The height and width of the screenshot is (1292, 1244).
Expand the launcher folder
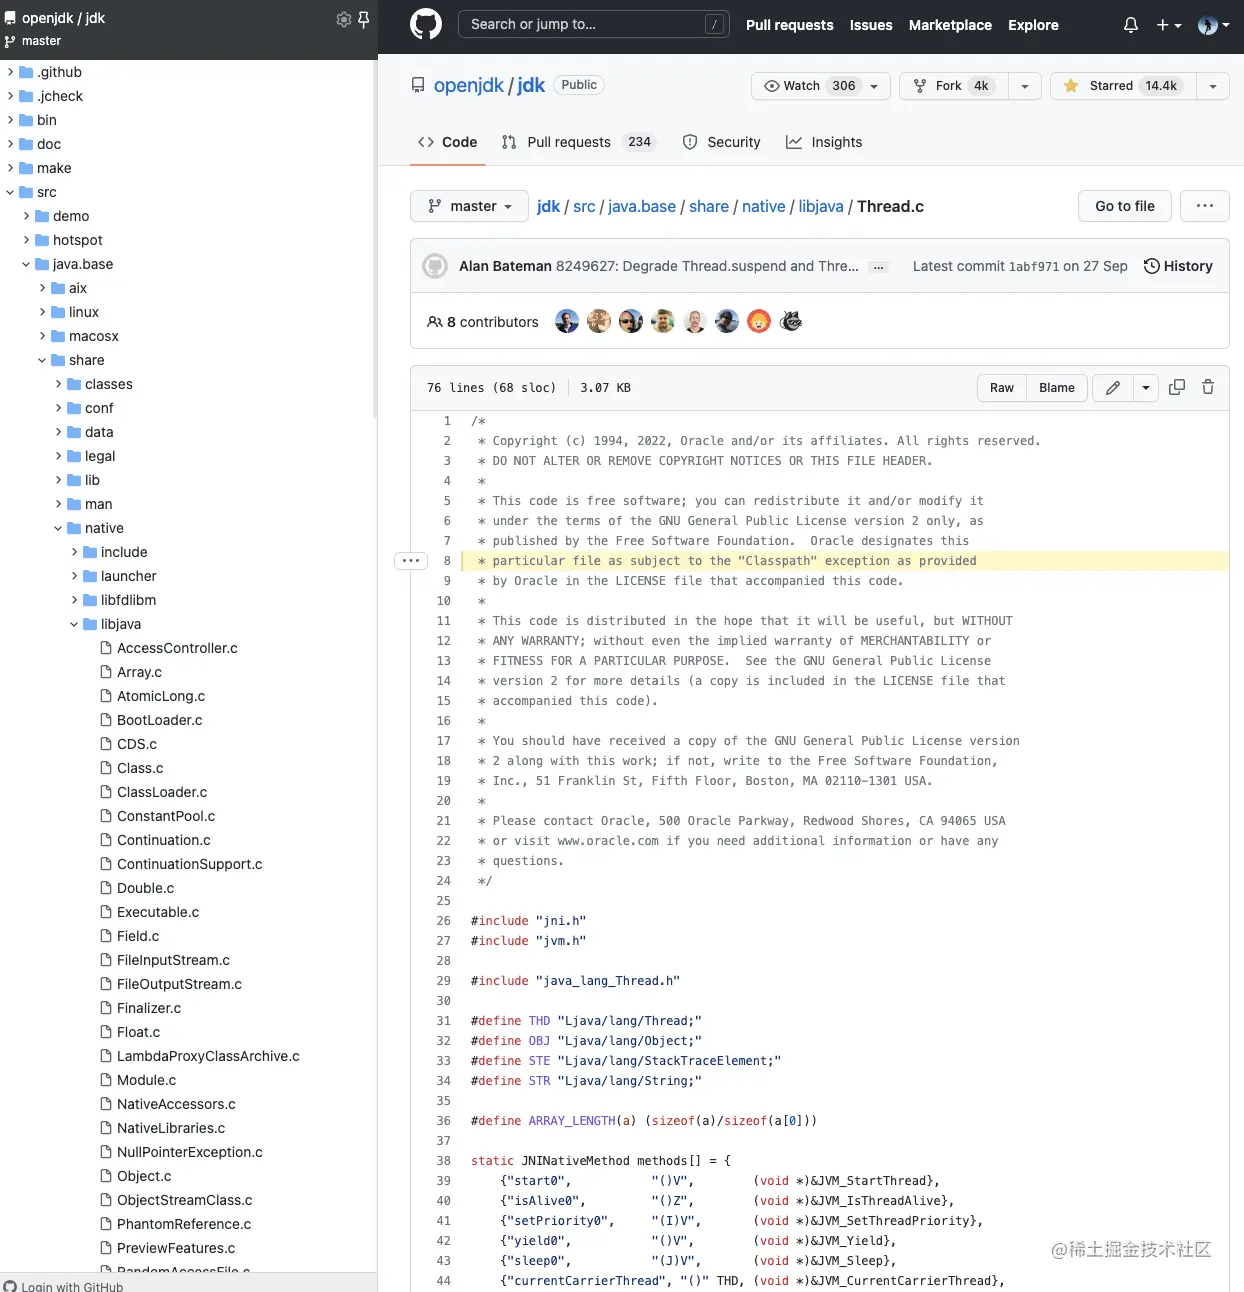coord(75,576)
